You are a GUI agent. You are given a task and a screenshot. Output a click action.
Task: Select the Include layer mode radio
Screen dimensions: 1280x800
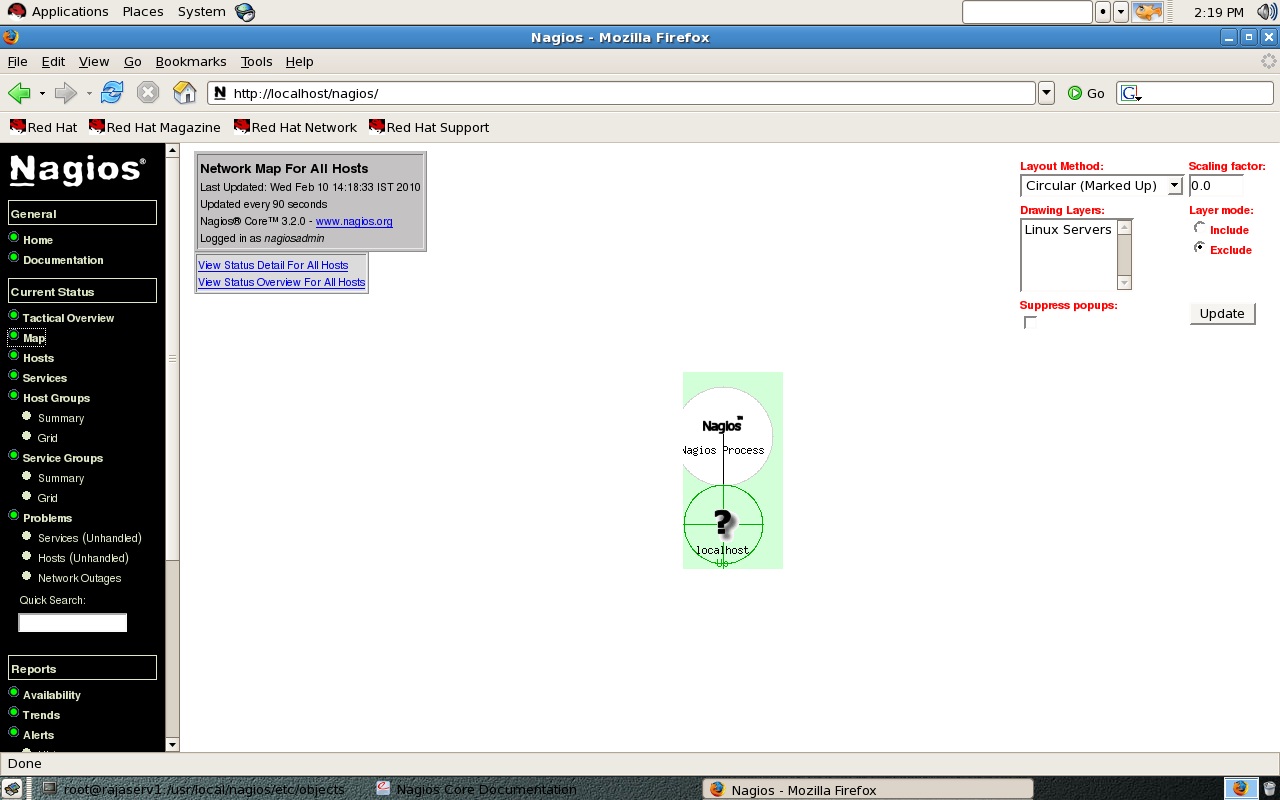click(1200, 227)
